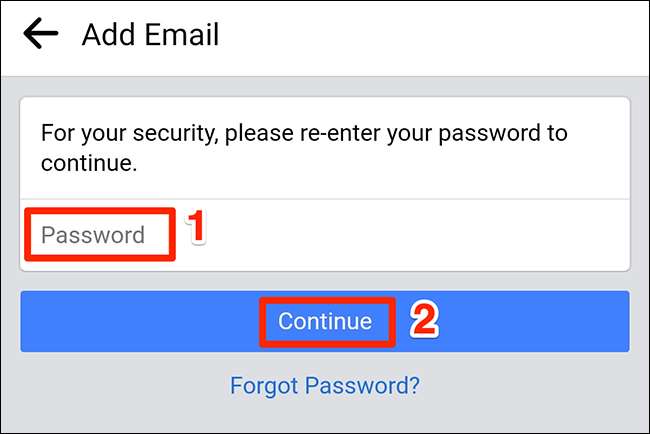Click the Add Email page title
Viewport: 650px width, 434px height.
pos(150,35)
